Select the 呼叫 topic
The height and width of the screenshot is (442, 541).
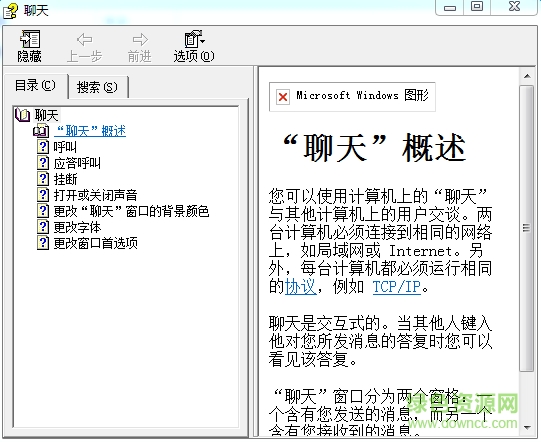(x=65, y=147)
